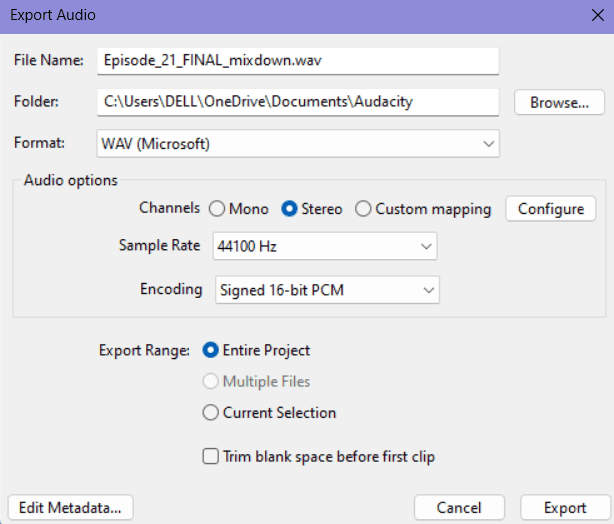The width and height of the screenshot is (614, 524).
Task: Click the Browse... folder button
Action: point(559,102)
